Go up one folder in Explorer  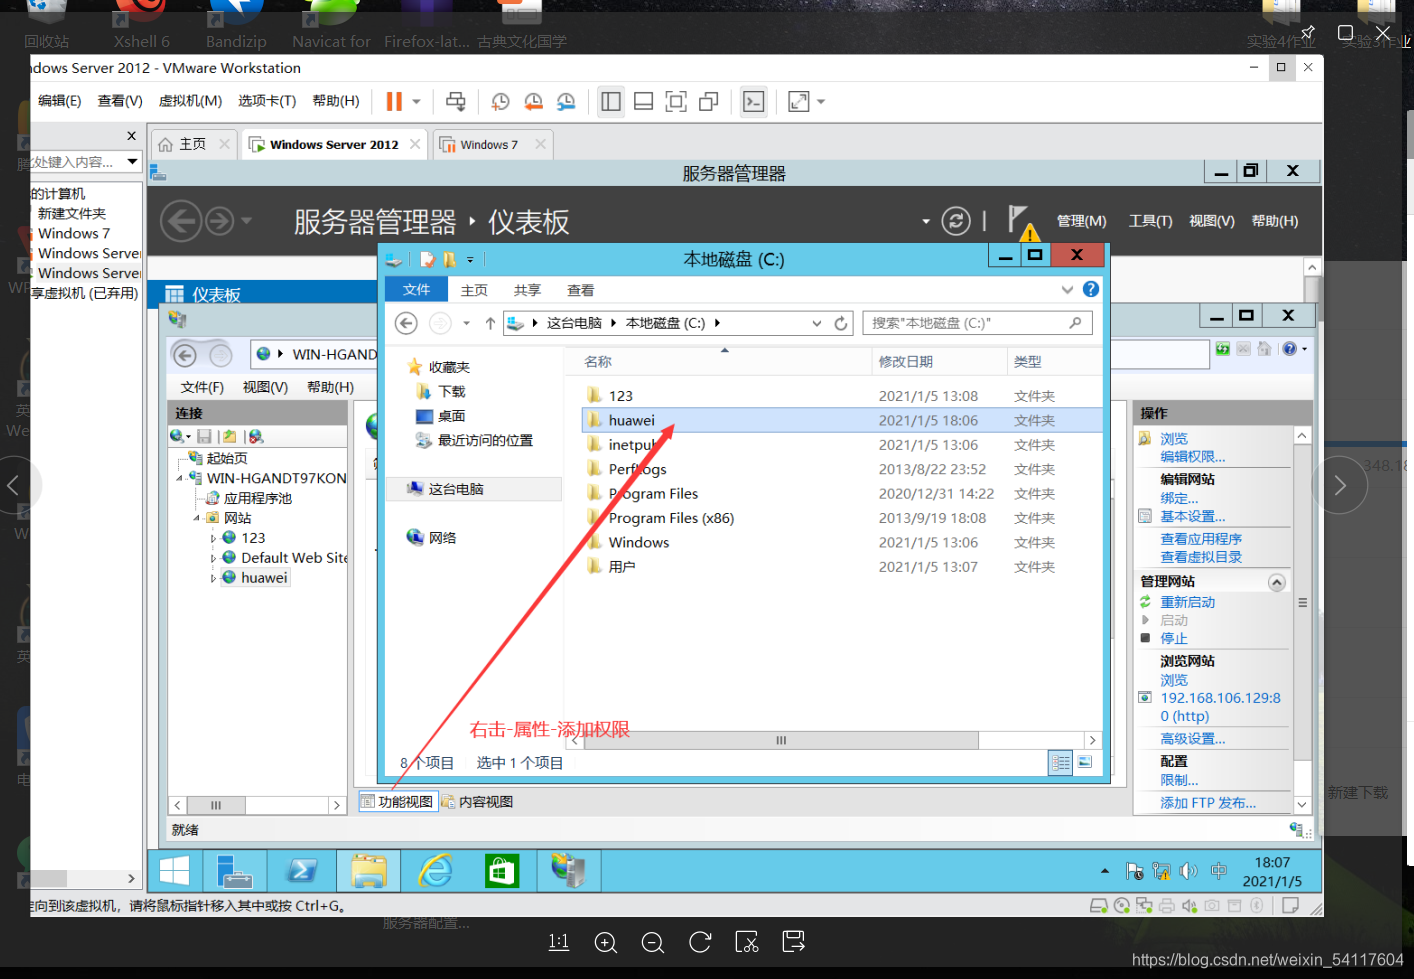(490, 323)
